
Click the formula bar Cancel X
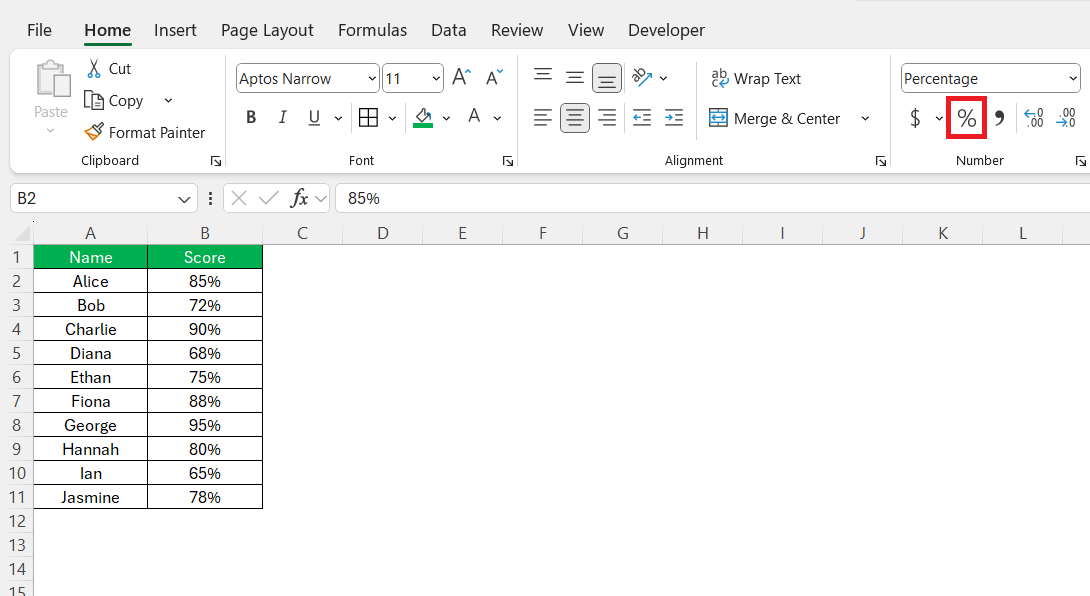[x=239, y=198]
